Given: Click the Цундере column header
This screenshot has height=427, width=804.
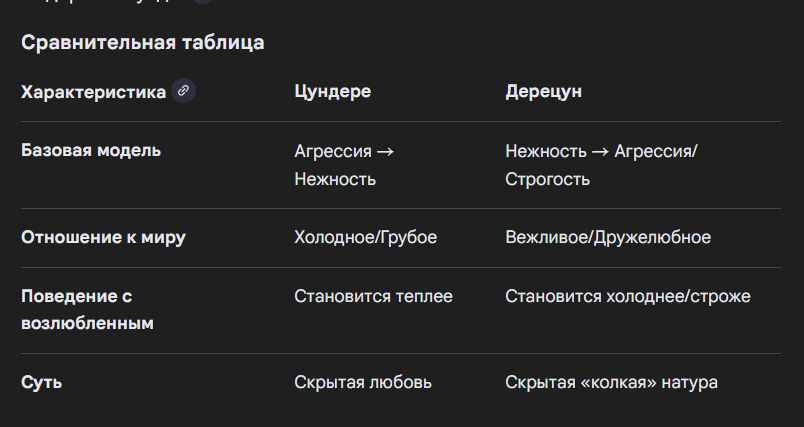Looking at the screenshot, I should 332,92.
